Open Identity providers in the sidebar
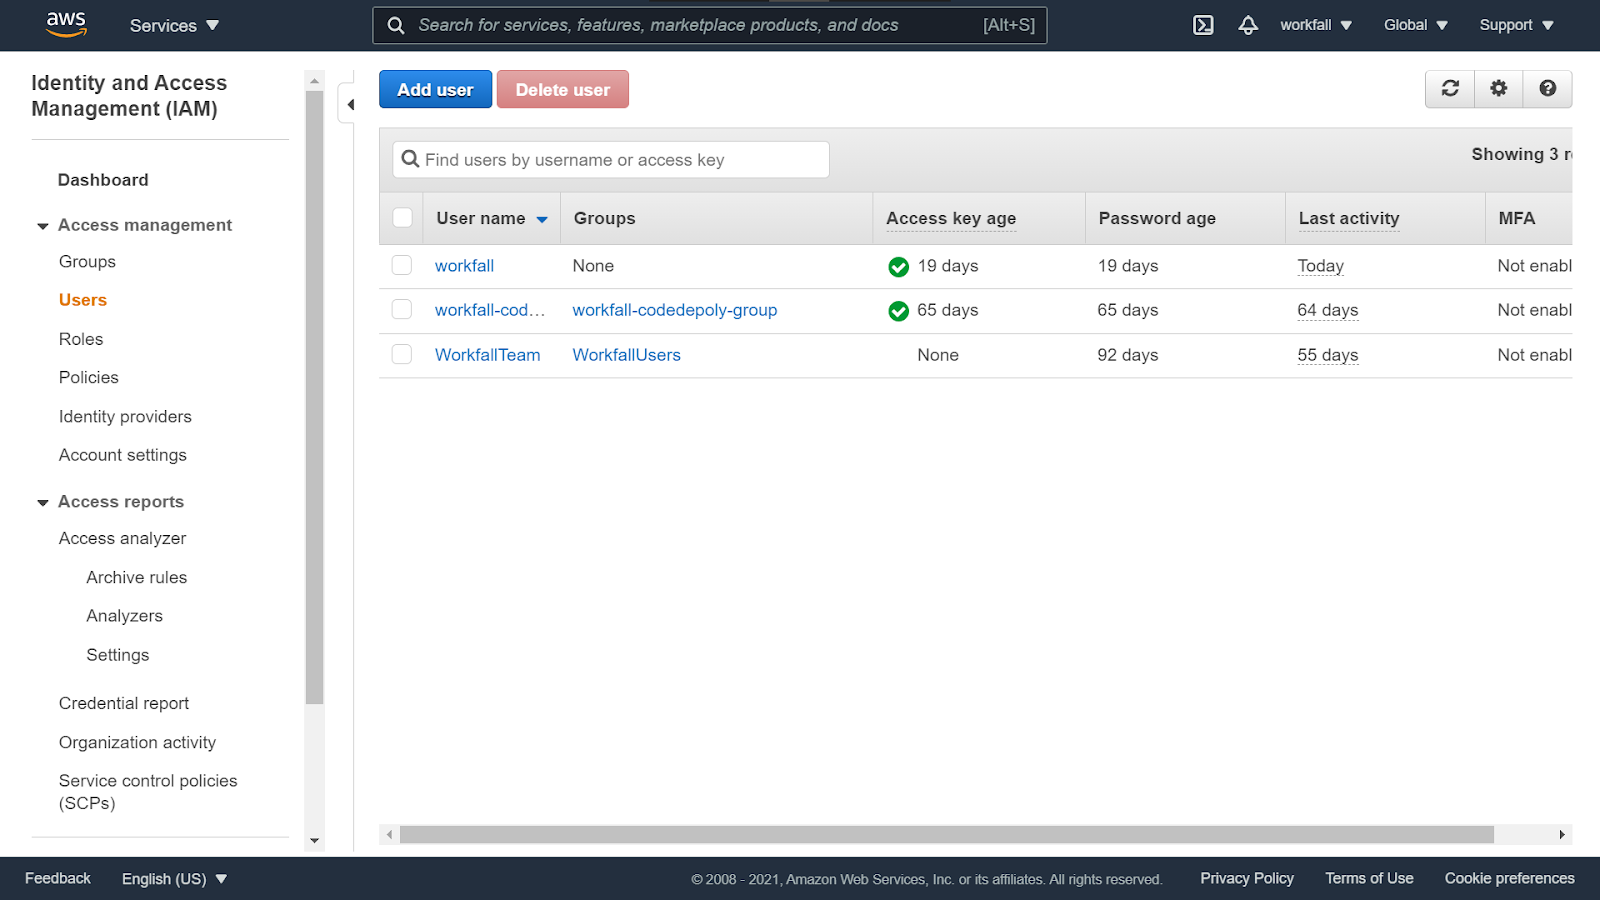This screenshot has height=900, width=1600. tap(125, 416)
